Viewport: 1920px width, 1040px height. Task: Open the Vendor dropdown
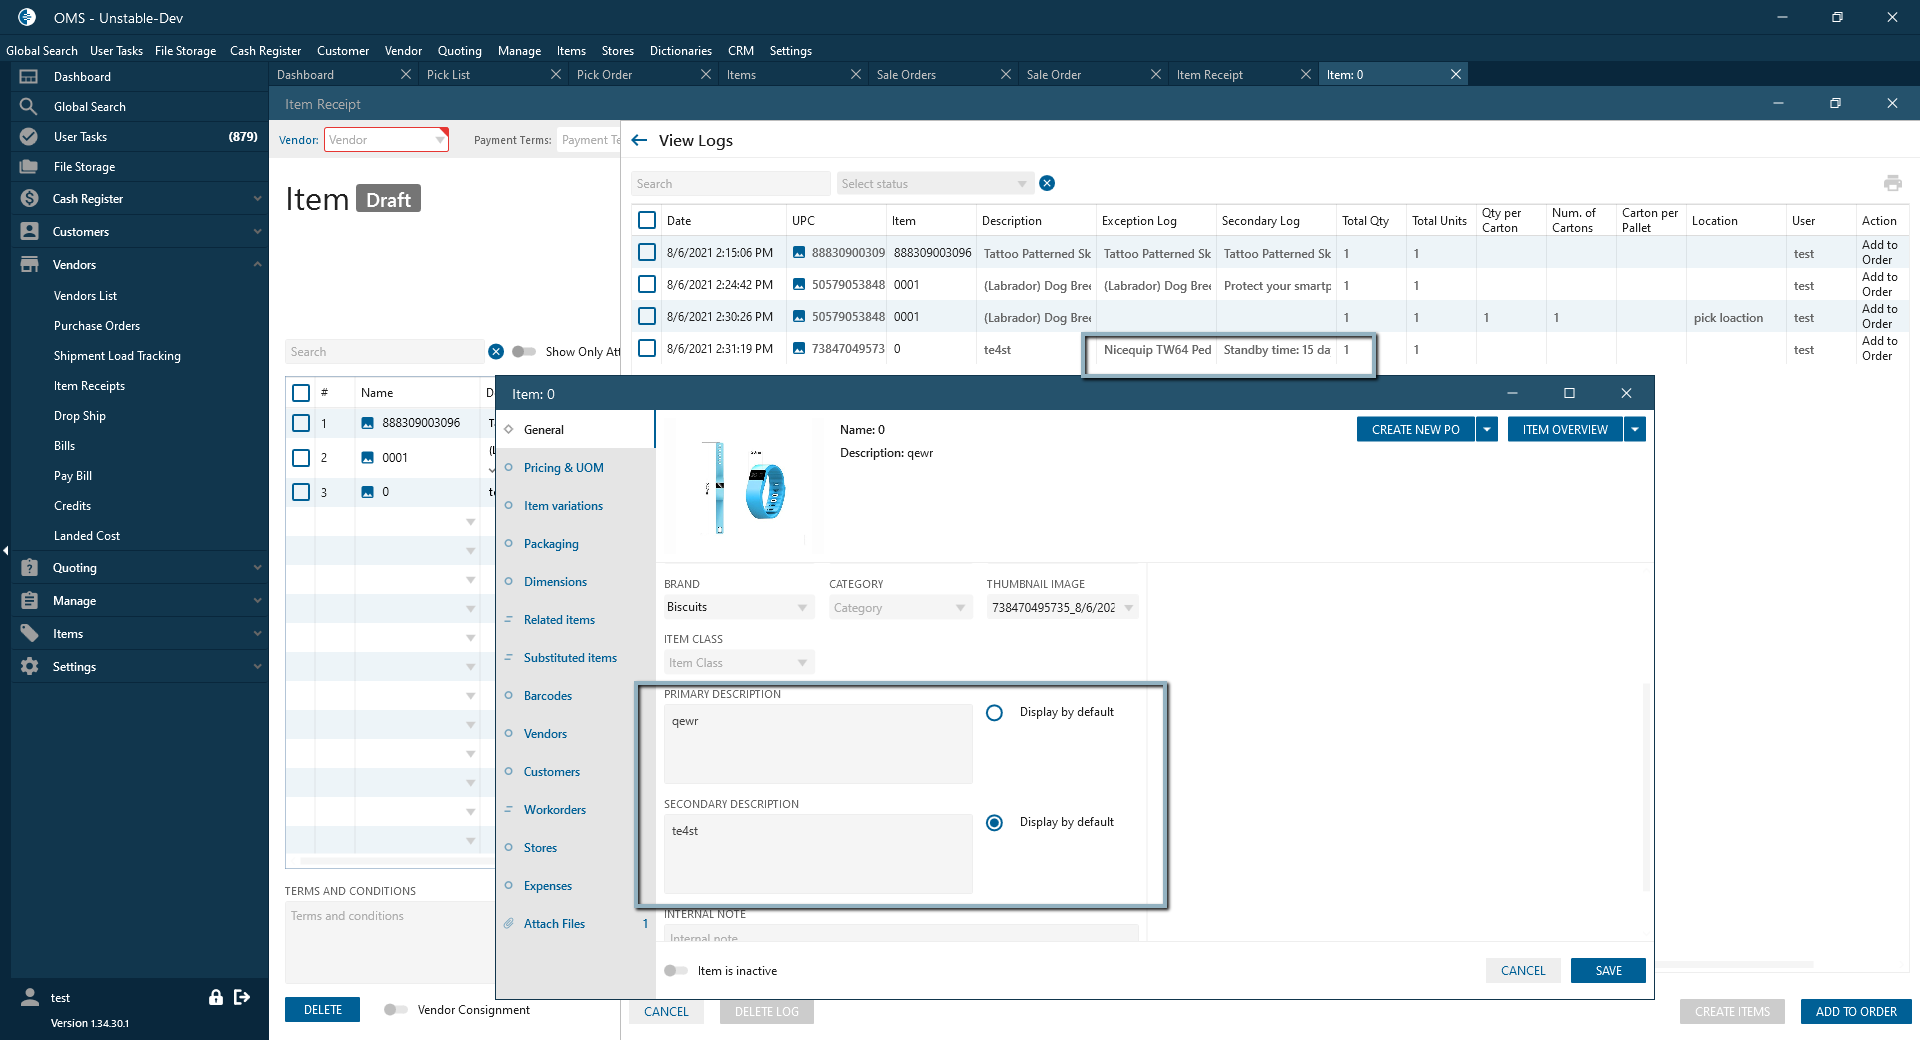[x=440, y=140]
